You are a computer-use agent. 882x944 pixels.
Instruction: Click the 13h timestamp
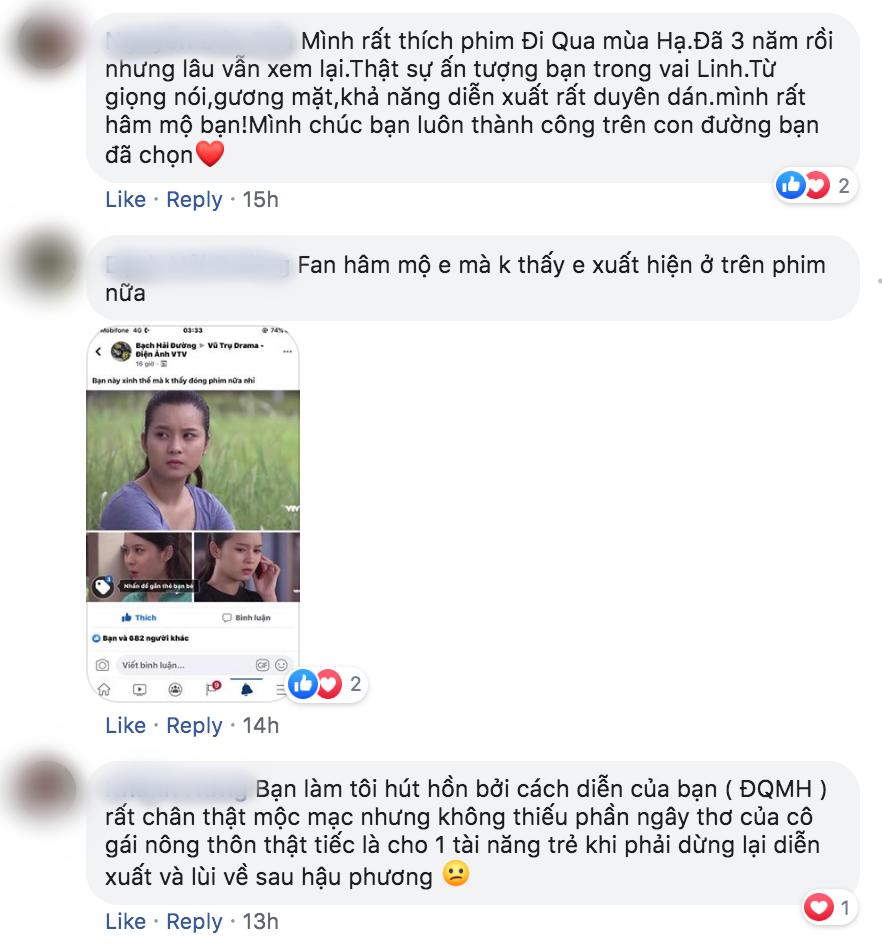tap(261, 921)
